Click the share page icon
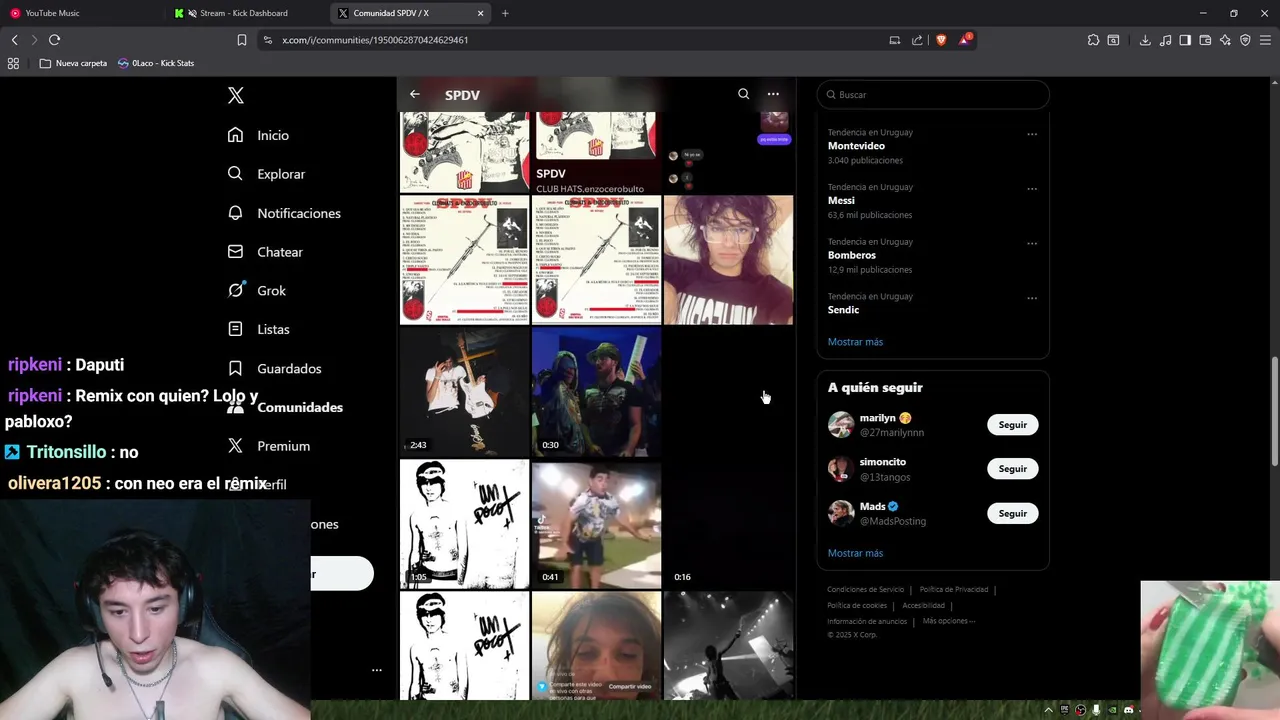This screenshot has height=720, width=1280. [x=917, y=40]
